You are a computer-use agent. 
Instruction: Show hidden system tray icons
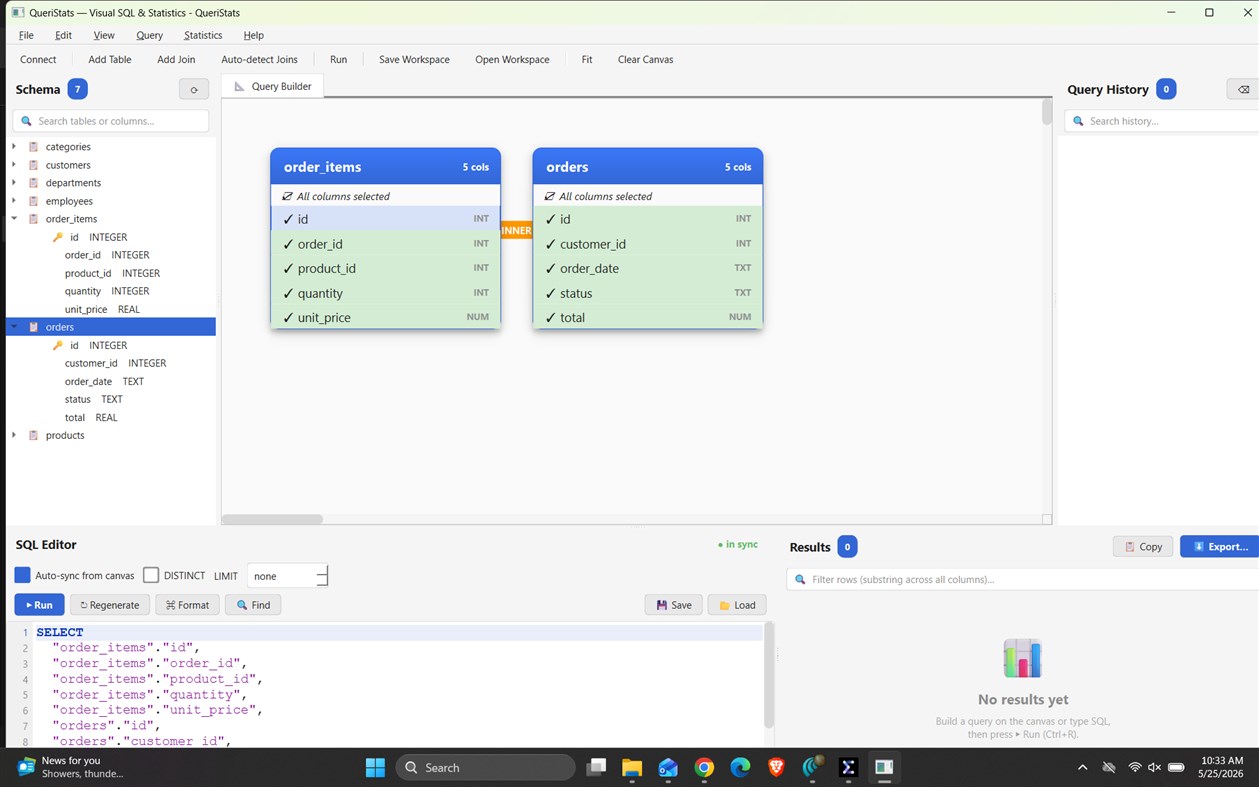pos(1082,767)
